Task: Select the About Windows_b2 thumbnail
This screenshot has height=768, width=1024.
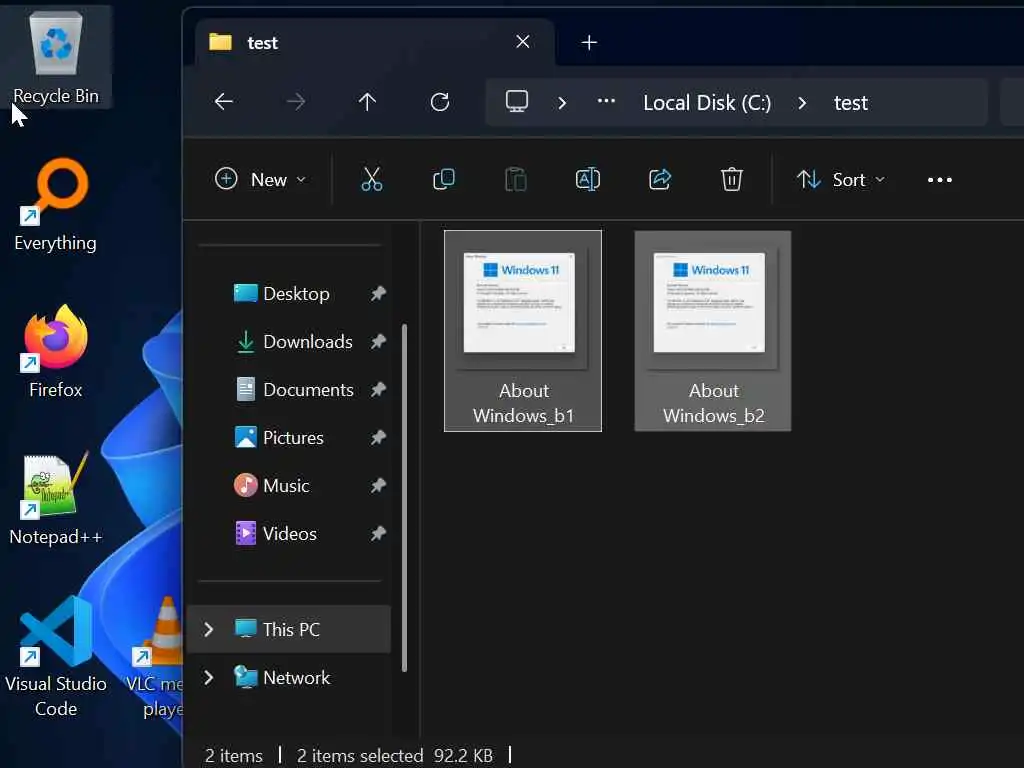Action: tap(712, 330)
